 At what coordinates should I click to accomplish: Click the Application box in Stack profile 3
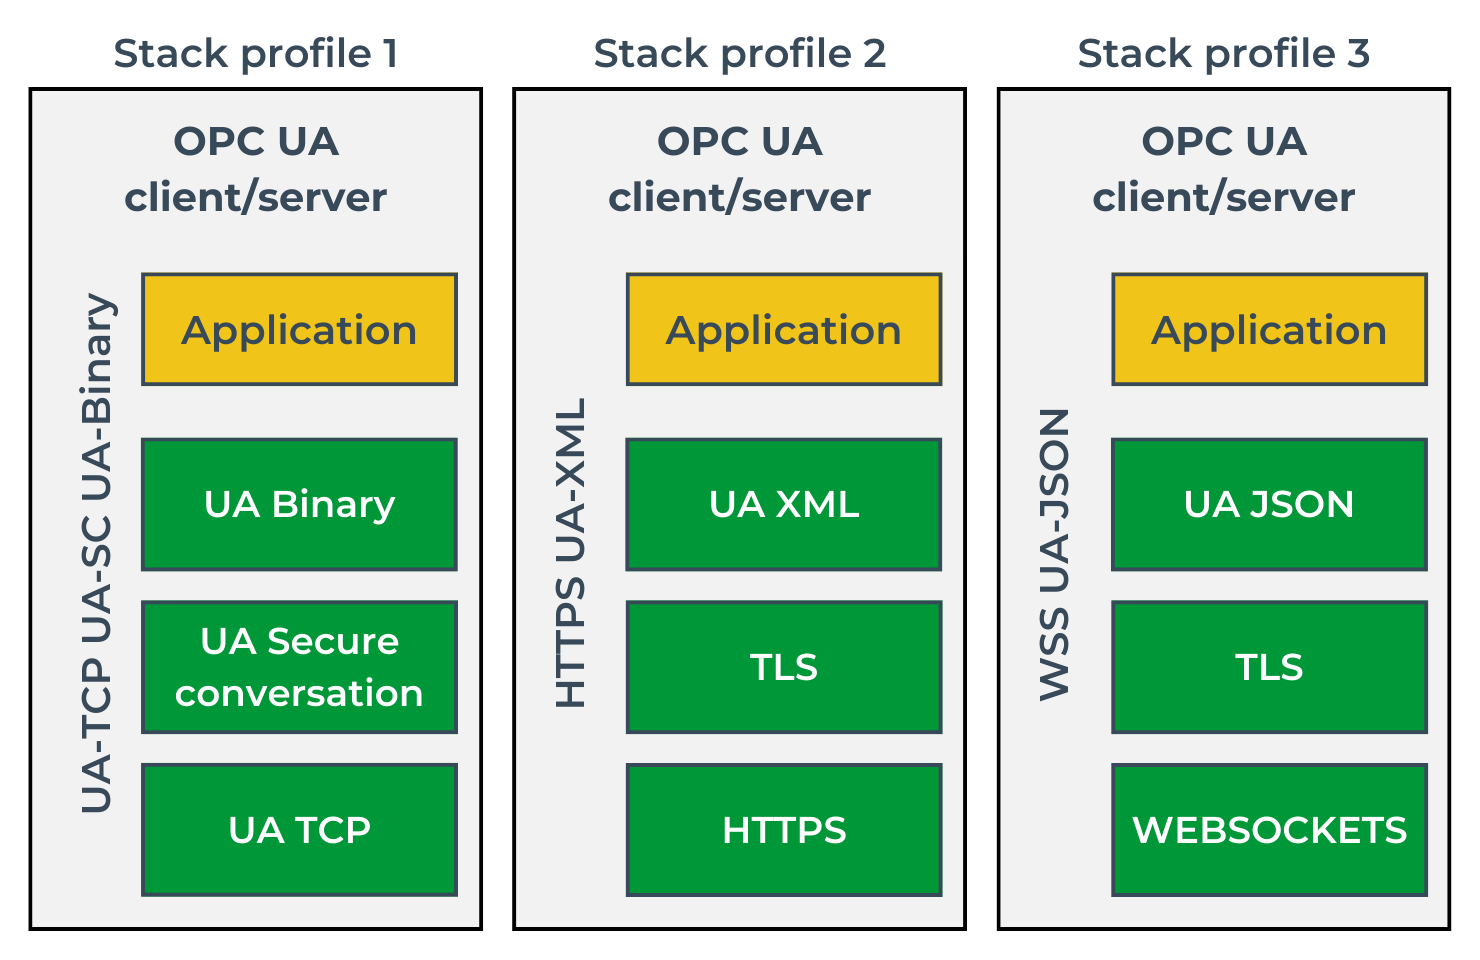[x=1268, y=330]
